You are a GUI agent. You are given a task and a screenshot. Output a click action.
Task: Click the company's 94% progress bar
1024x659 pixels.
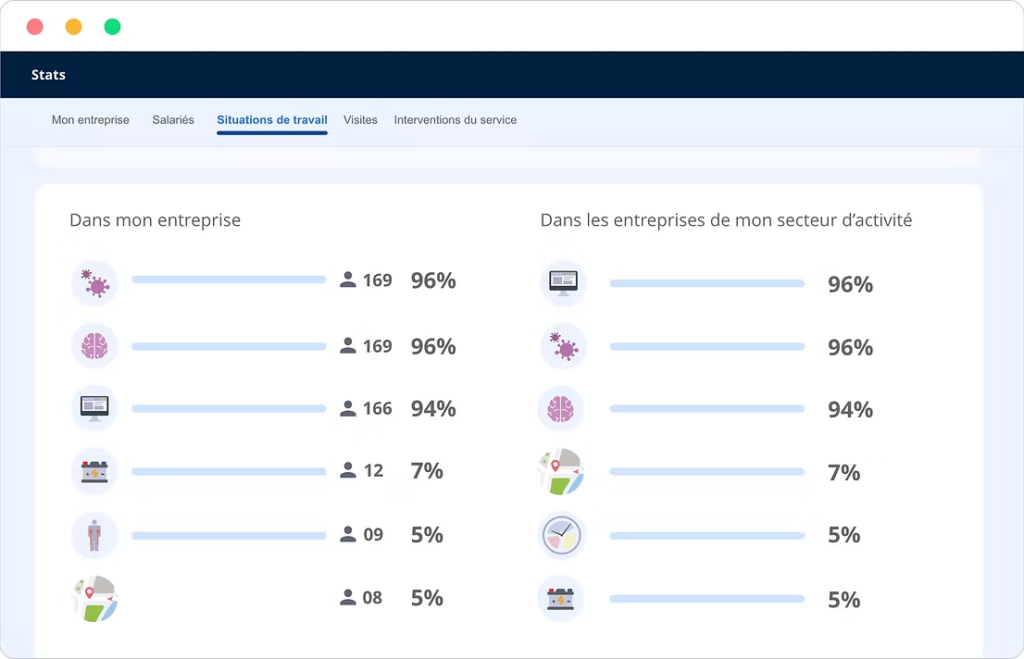[229, 409]
